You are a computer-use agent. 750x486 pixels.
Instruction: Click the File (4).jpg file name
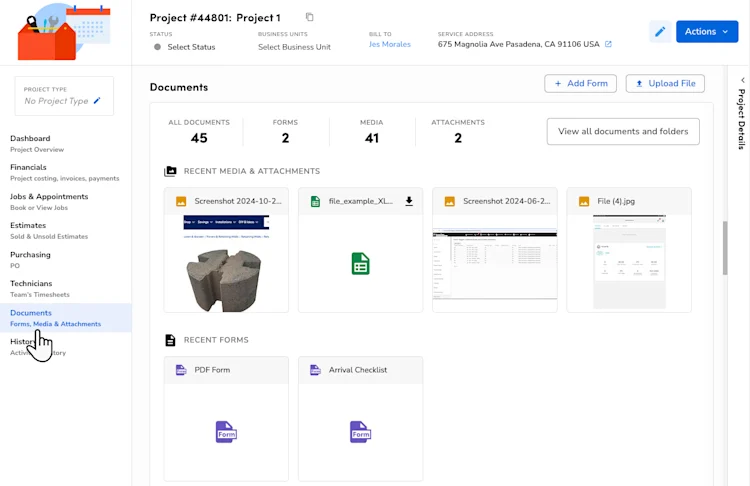[616, 201]
